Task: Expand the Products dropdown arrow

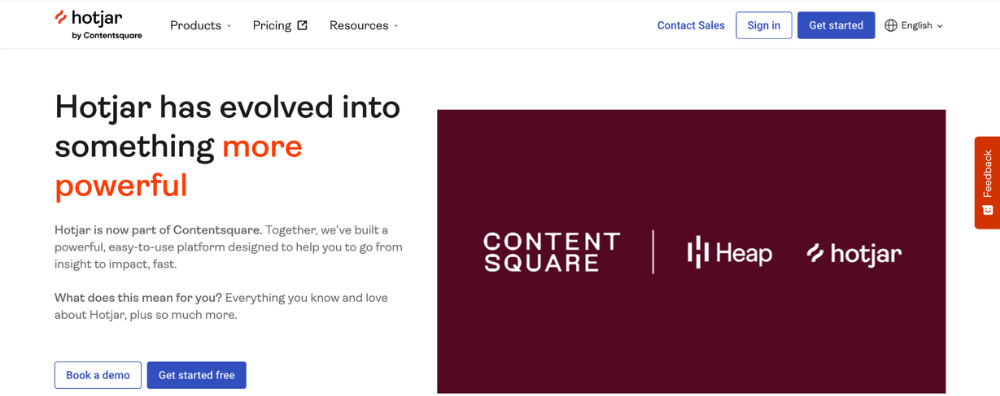Action: 230,26
